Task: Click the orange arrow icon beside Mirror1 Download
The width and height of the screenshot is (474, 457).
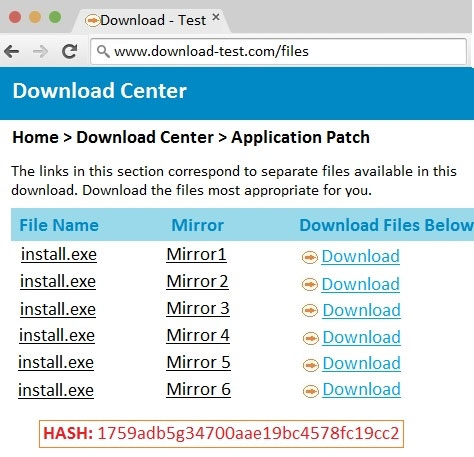Action: 310,257
